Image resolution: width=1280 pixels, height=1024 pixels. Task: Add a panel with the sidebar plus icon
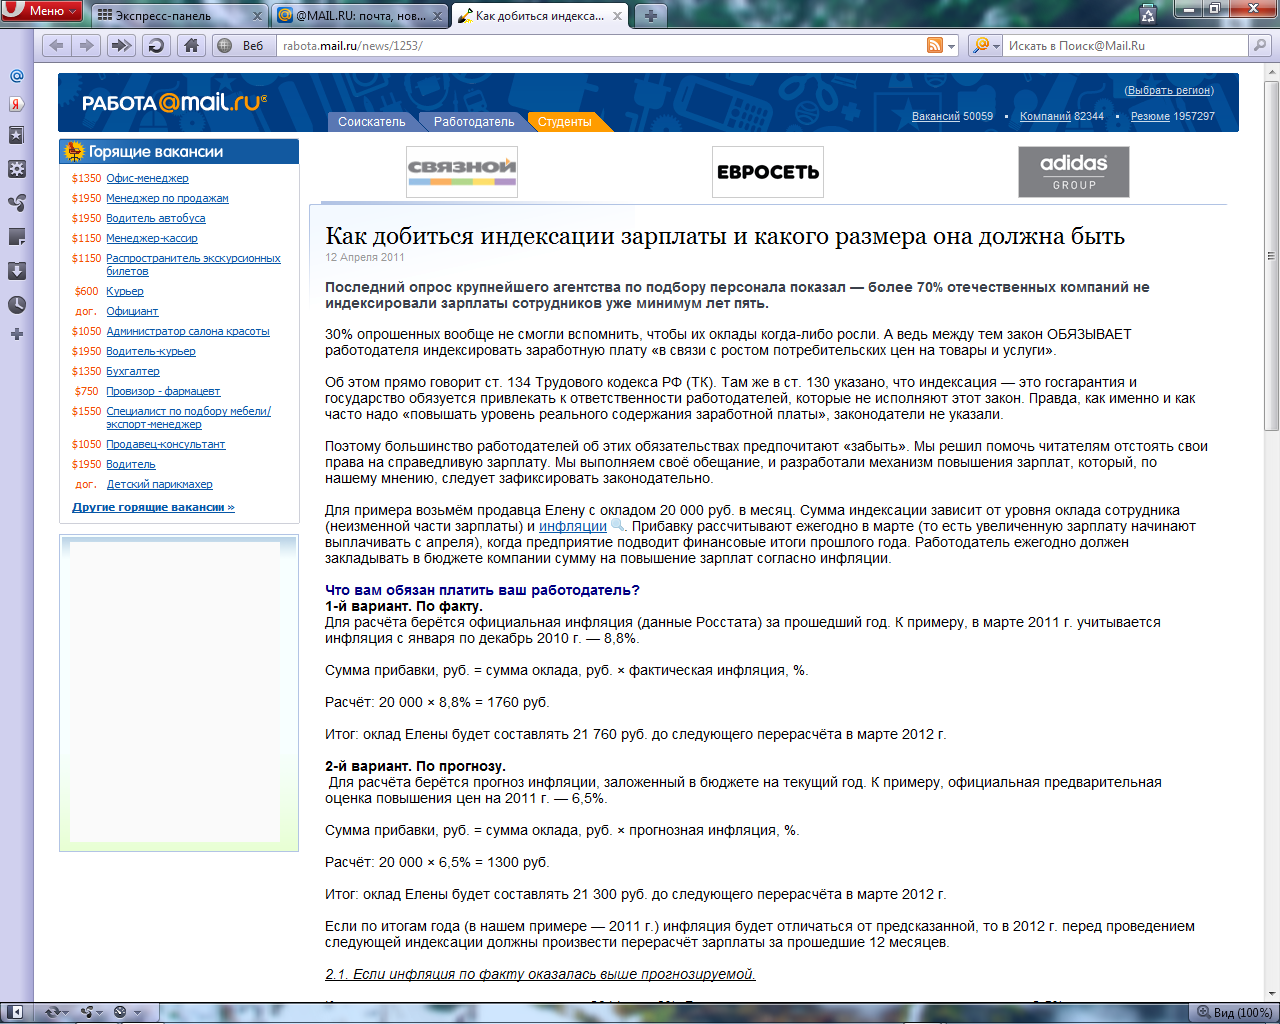pyautogui.click(x=16, y=334)
